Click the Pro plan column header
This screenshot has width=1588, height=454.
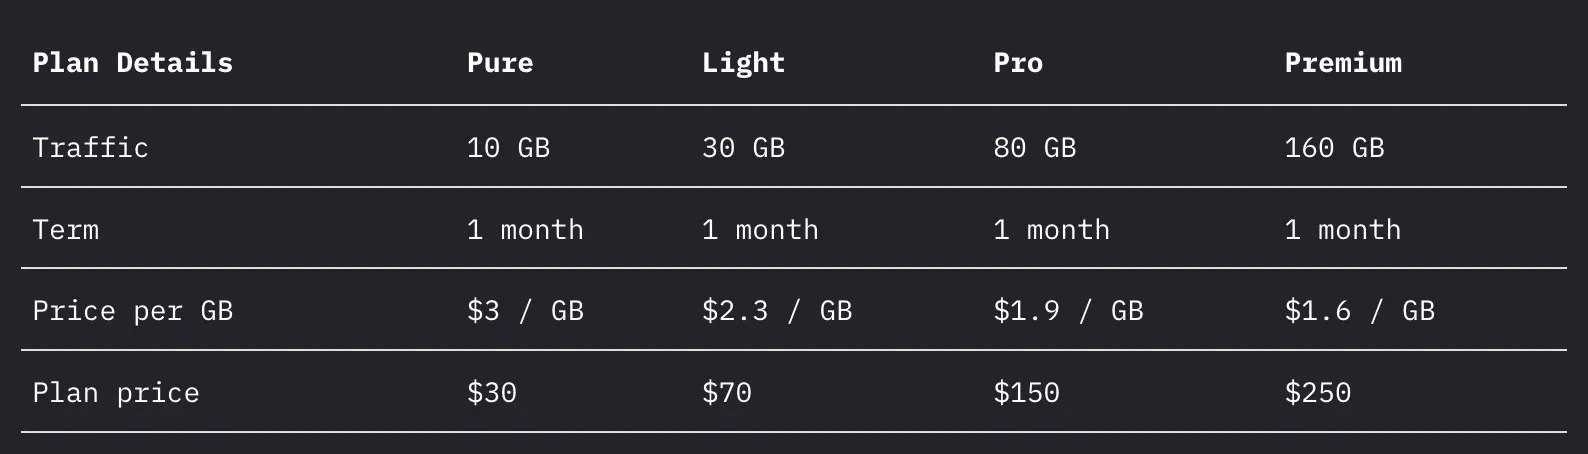[x=1018, y=63]
